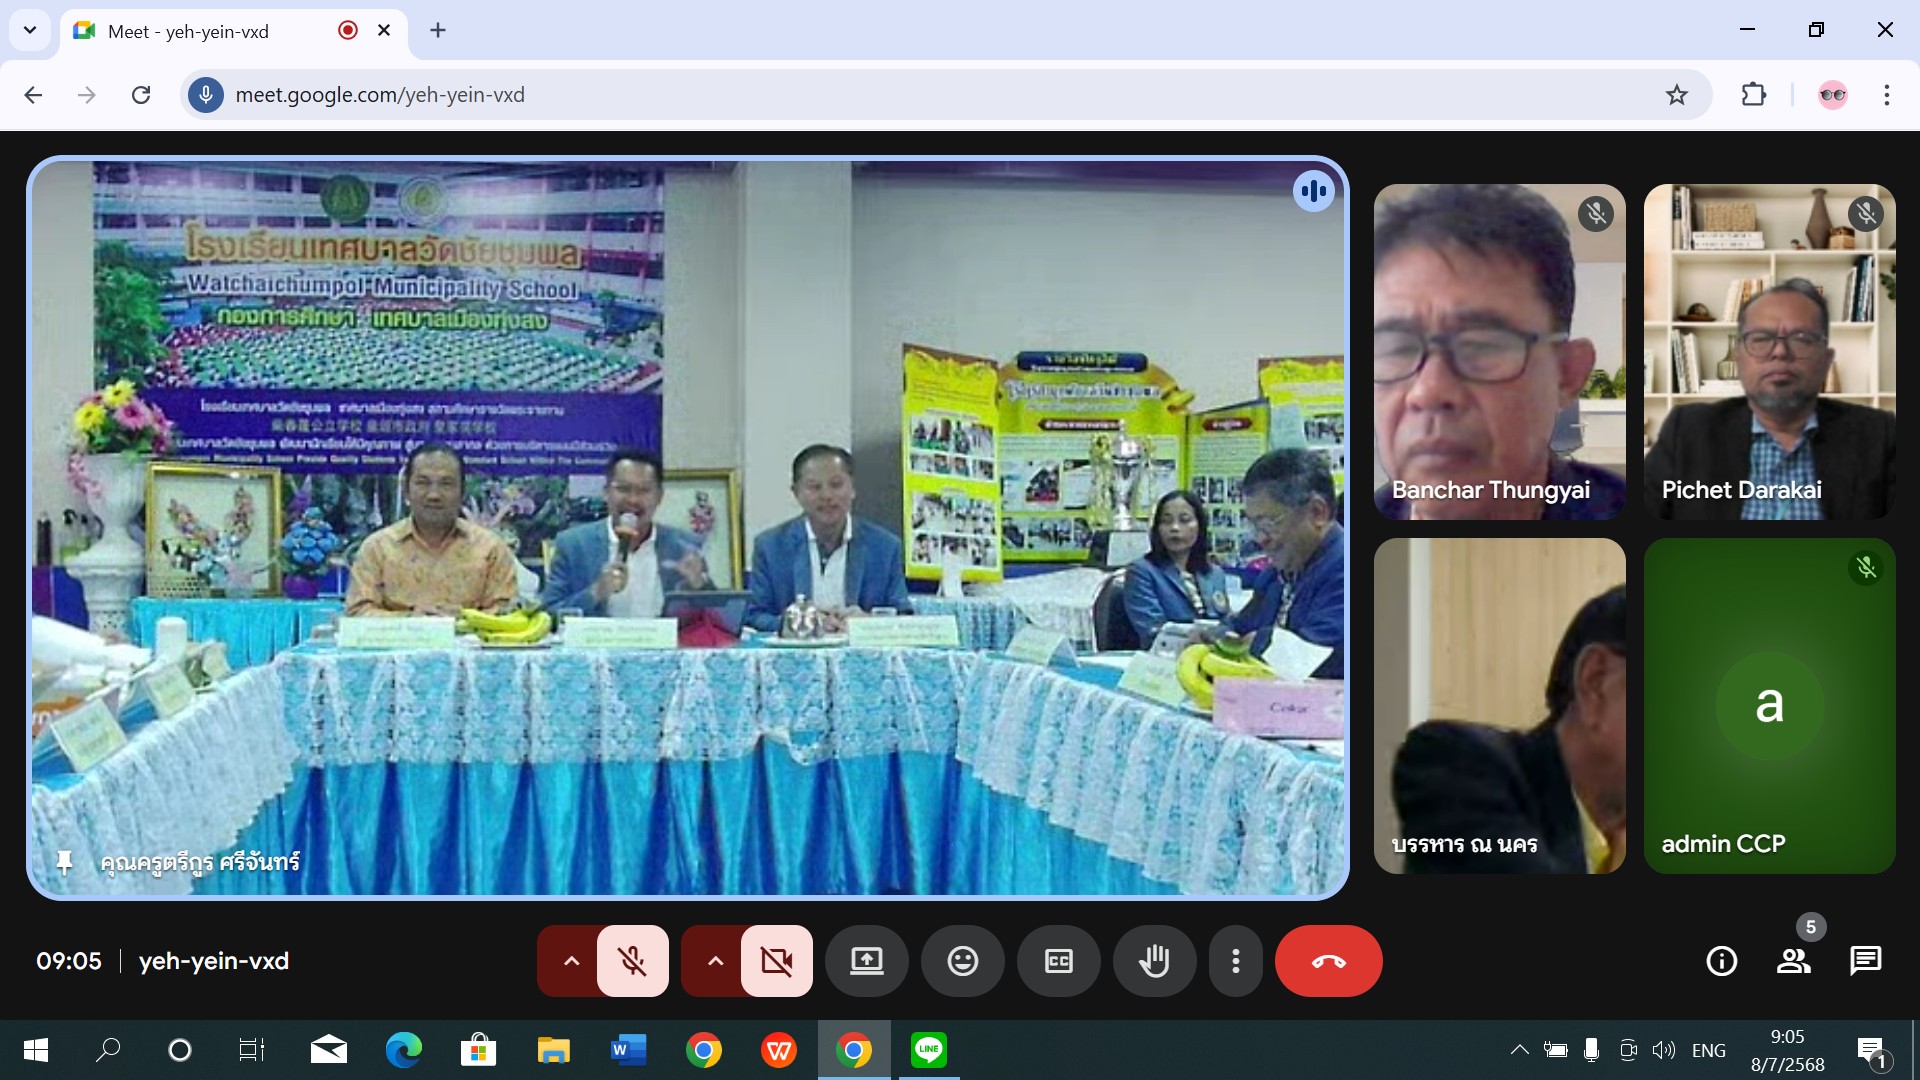This screenshot has width=1920, height=1080.
Task: Click the present screen icon
Action: (x=866, y=961)
